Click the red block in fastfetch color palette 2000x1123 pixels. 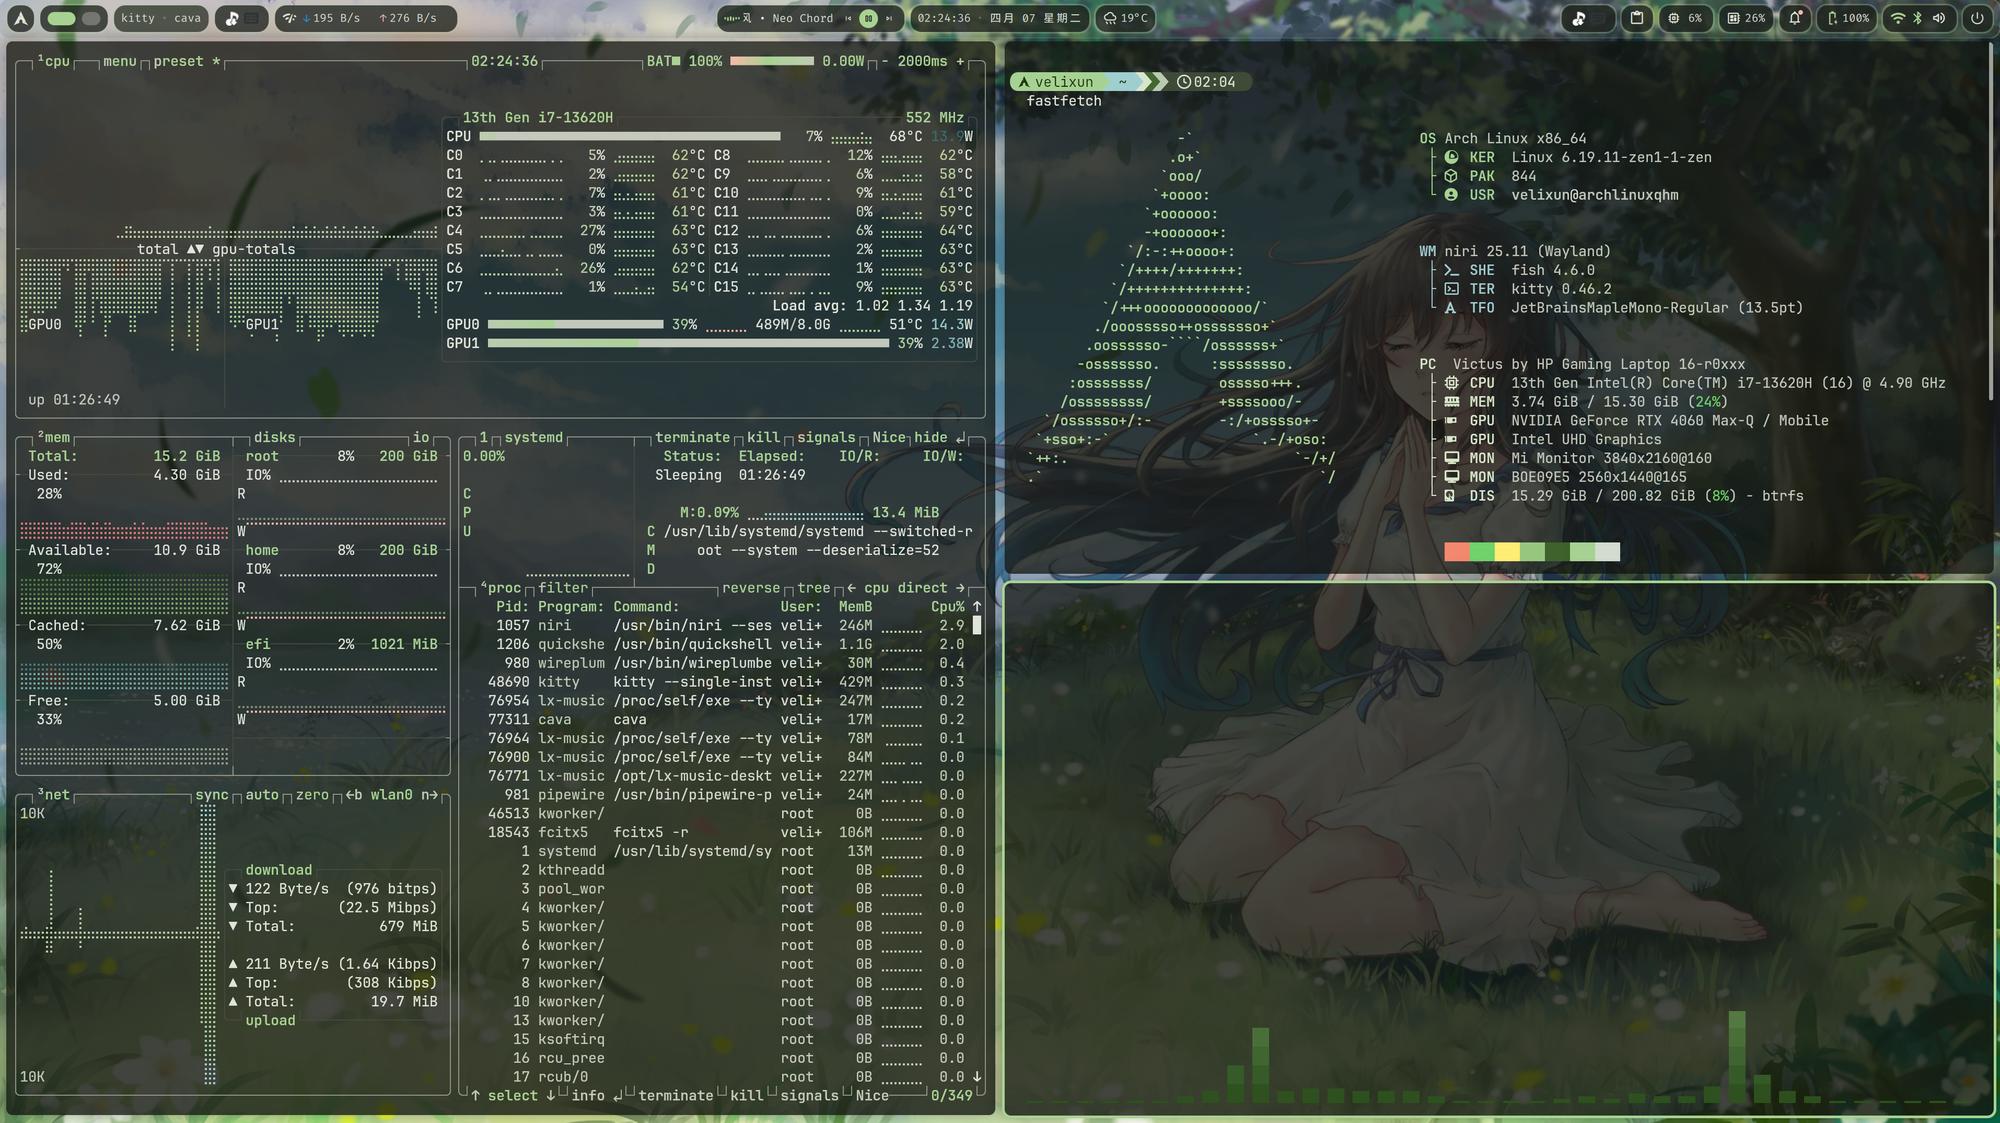1456,552
